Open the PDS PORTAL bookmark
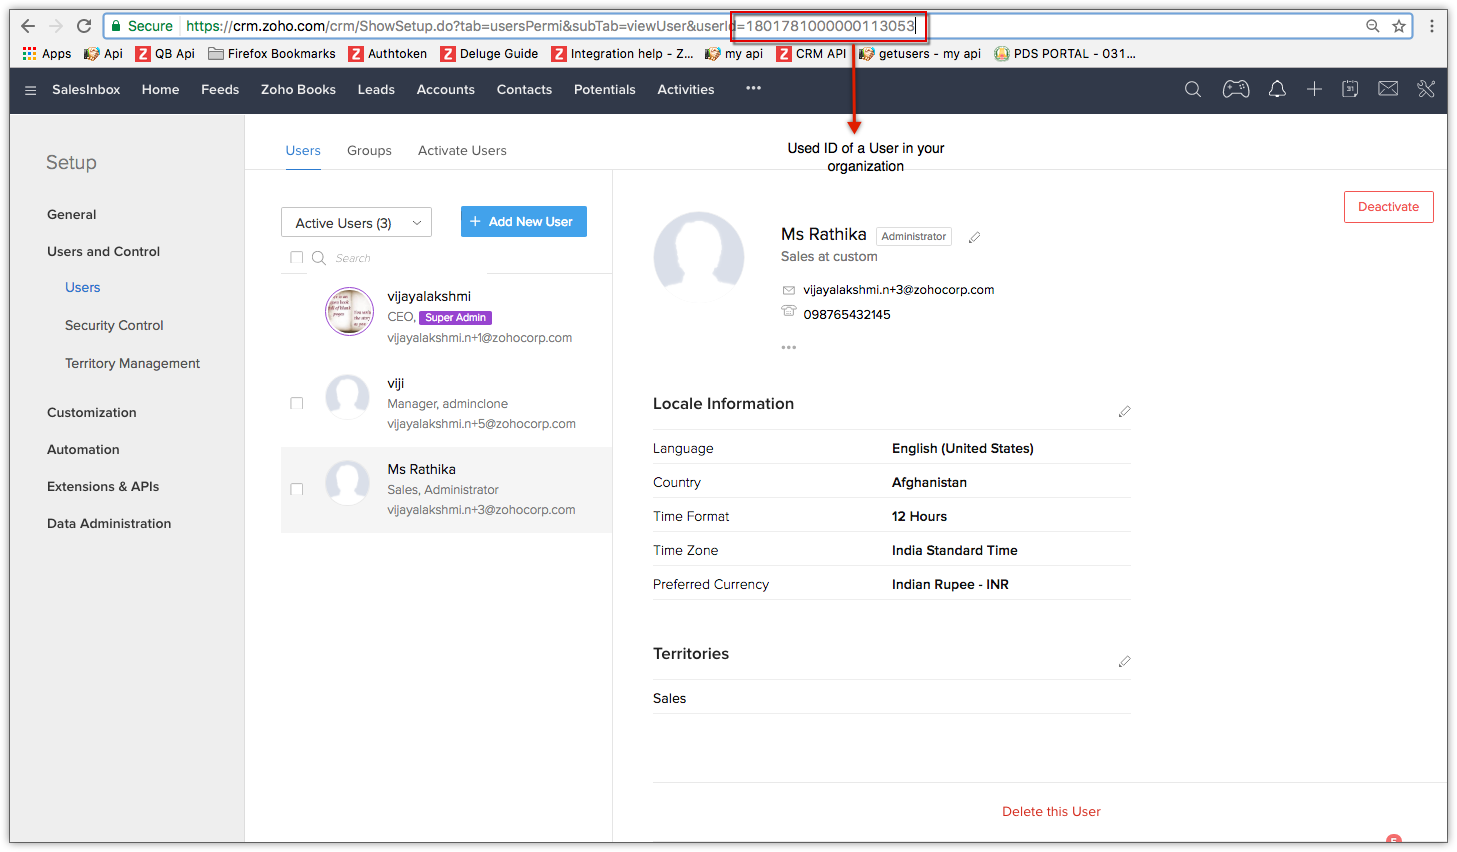The width and height of the screenshot is (1457, 852). click(1065, 54)
